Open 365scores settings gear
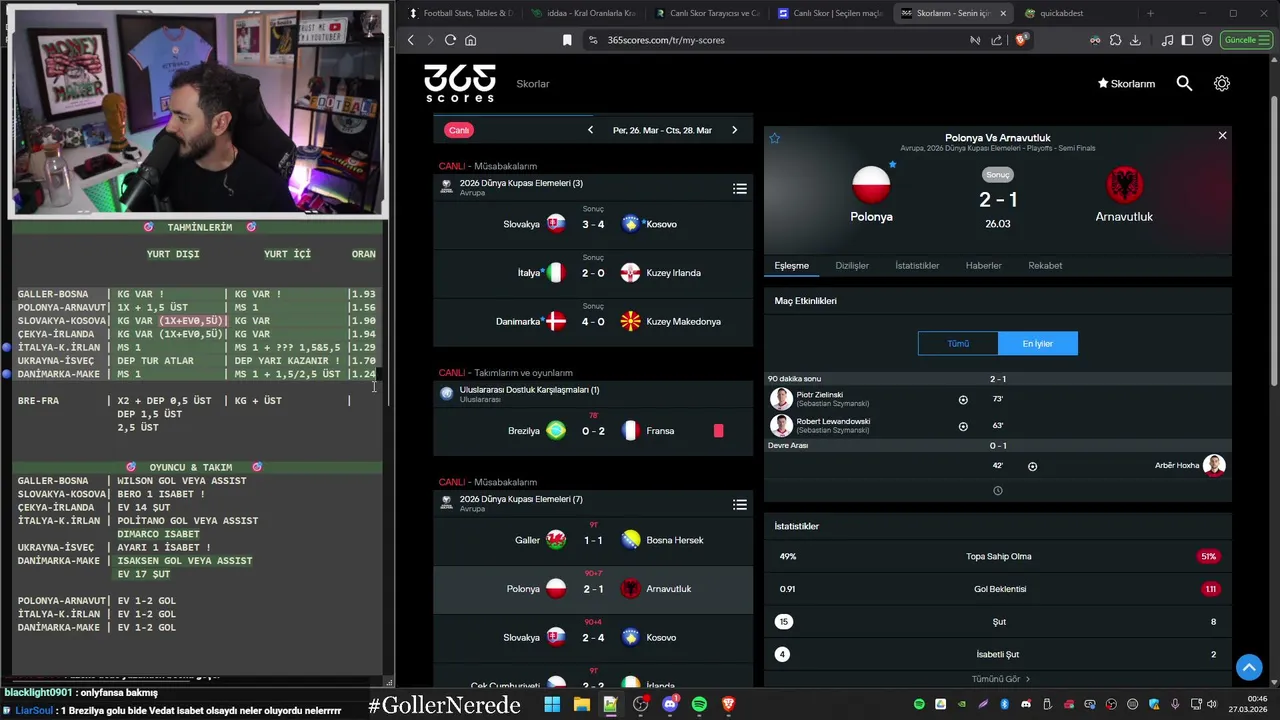Viewport: 1280px width, 720px height. tap(1221, 84)
